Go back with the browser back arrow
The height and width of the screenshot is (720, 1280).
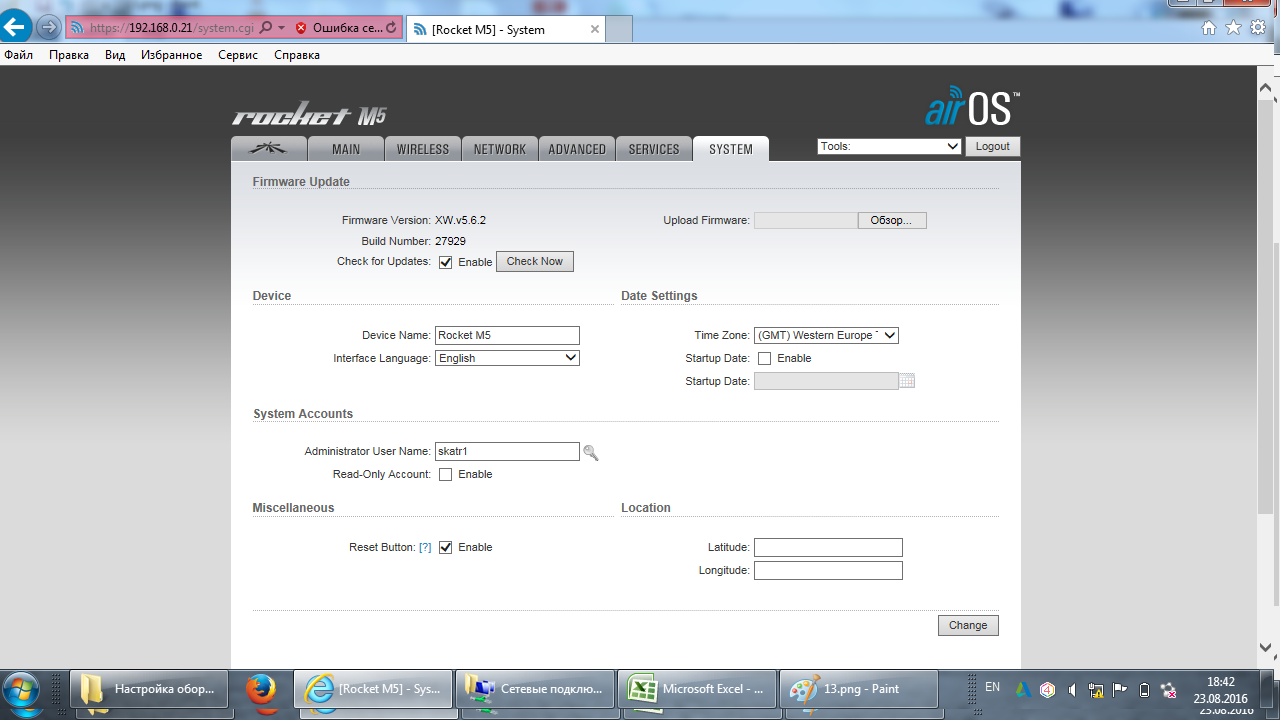[17, 27]
